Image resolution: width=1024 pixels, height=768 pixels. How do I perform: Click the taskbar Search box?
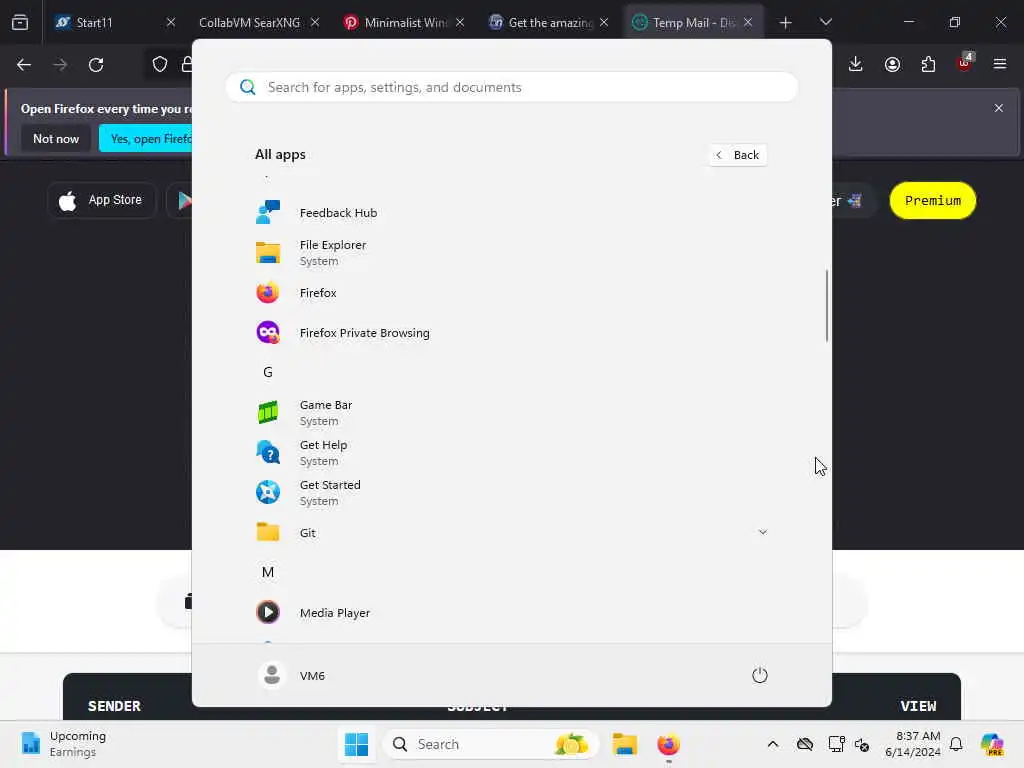tap(490, 744)
